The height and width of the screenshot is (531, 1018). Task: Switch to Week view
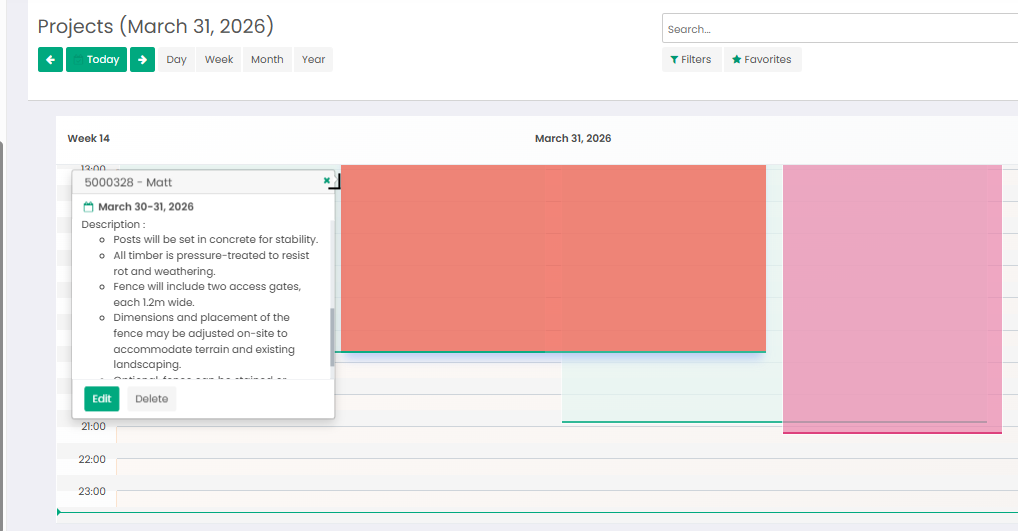[219, 60]
